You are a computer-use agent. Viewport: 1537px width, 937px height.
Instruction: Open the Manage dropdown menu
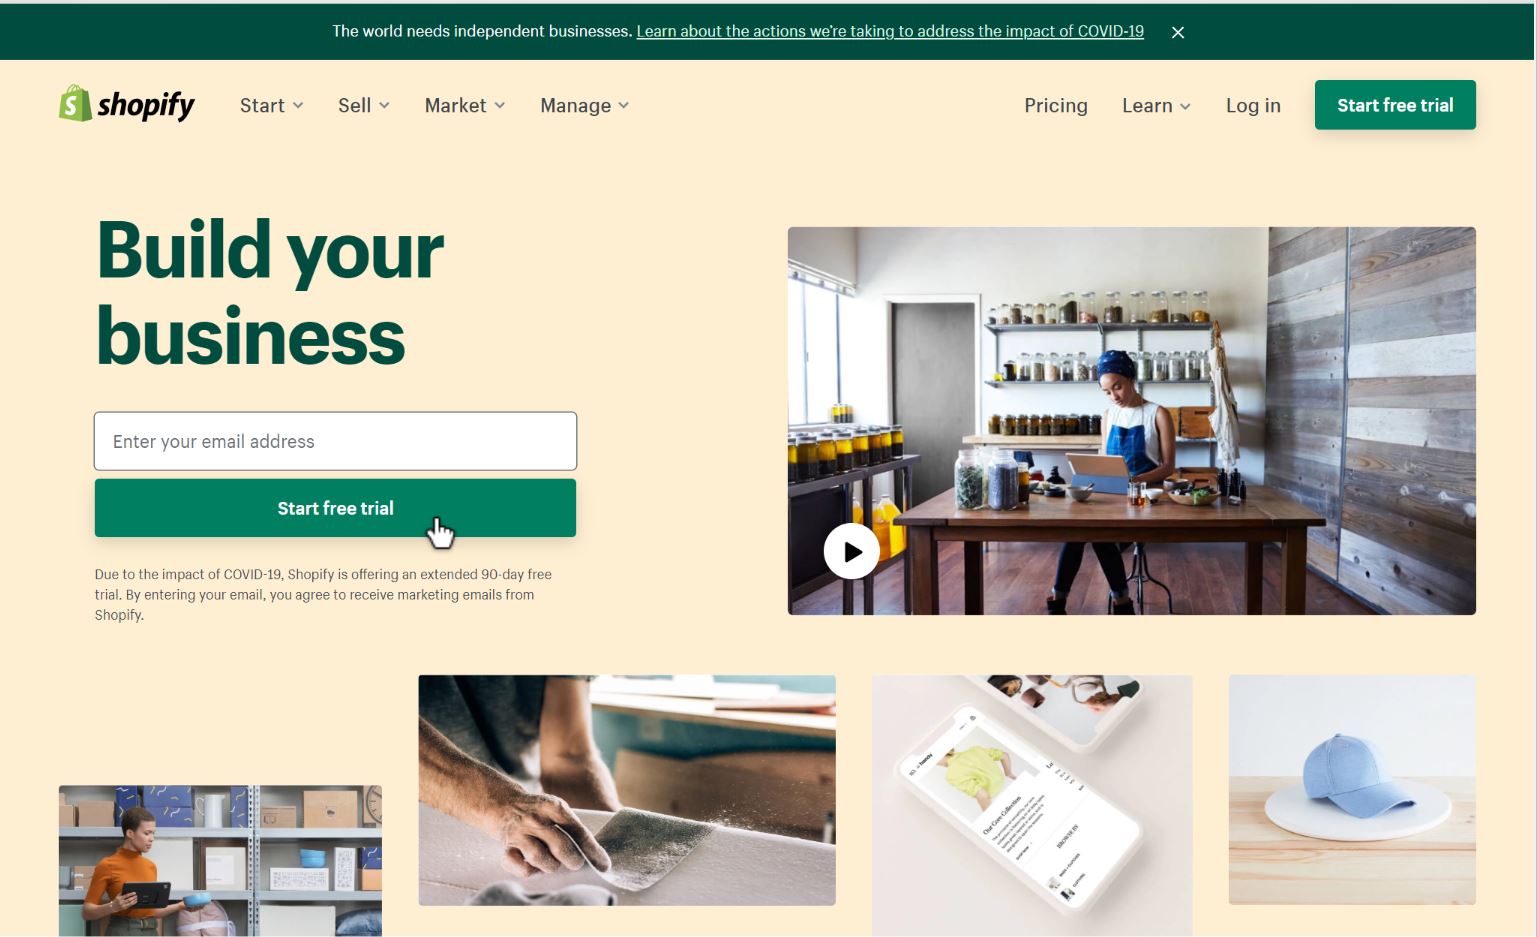585,105
